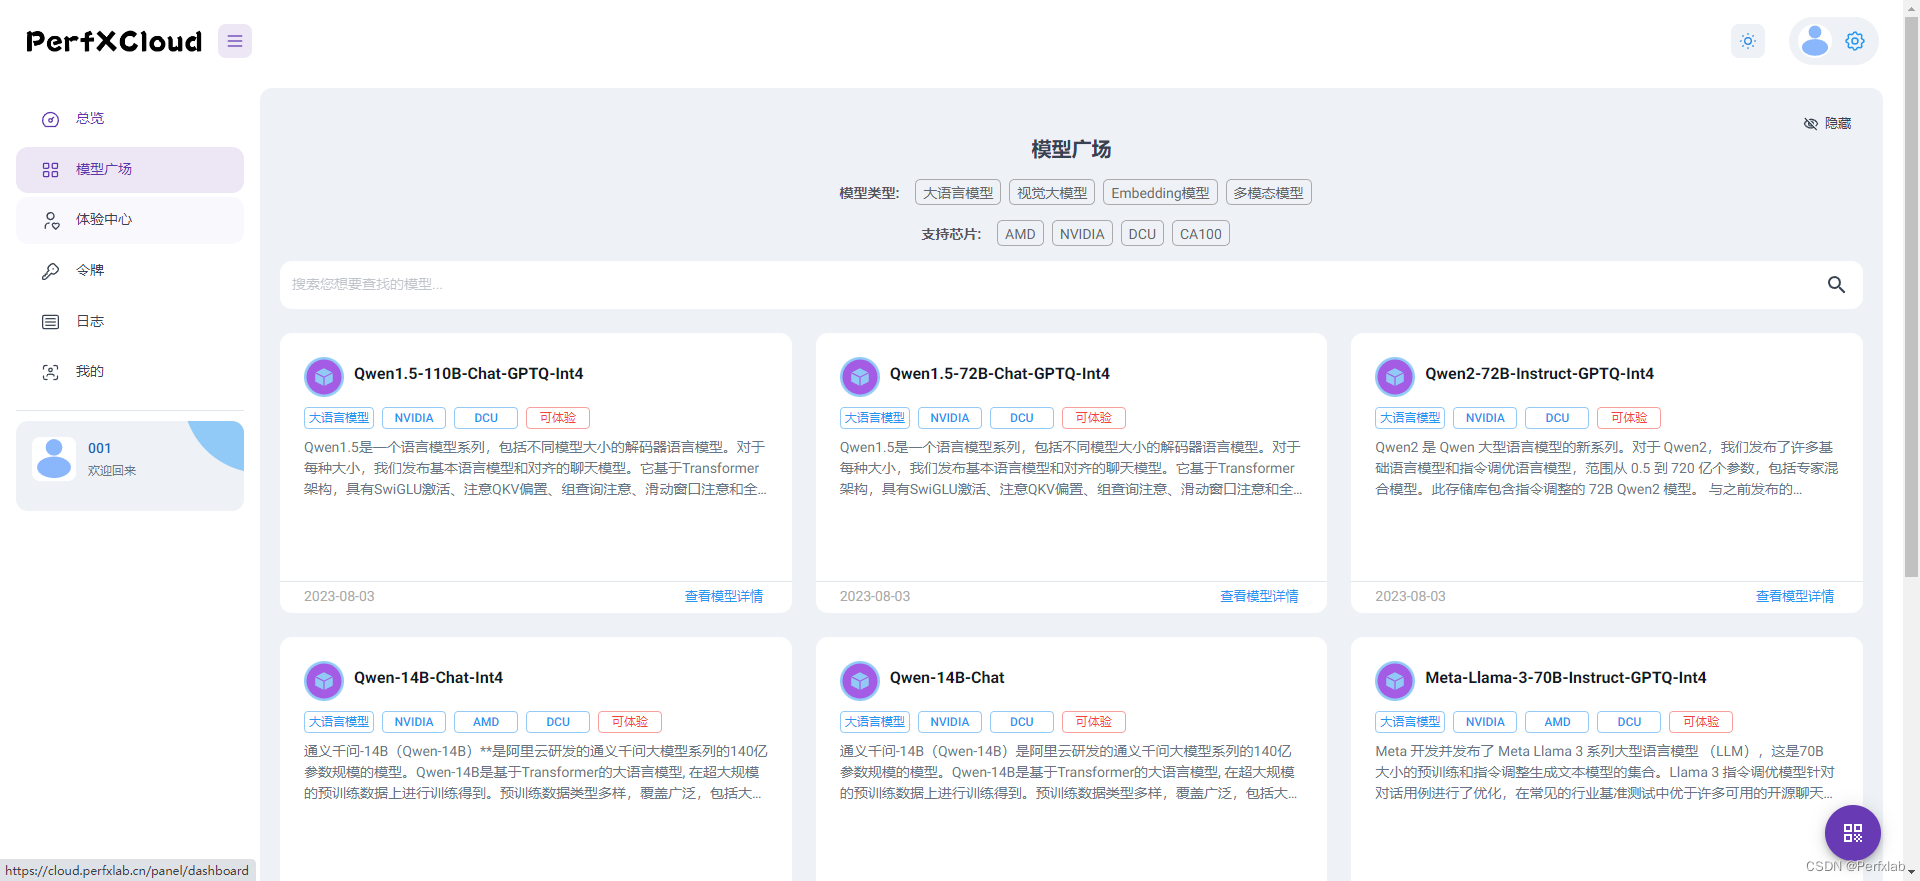Click 可体验 tag on Meta-Llama-3-70B card
Image resolution: width=1920 pixels, height=881 pixels.
click(1701, 722)
